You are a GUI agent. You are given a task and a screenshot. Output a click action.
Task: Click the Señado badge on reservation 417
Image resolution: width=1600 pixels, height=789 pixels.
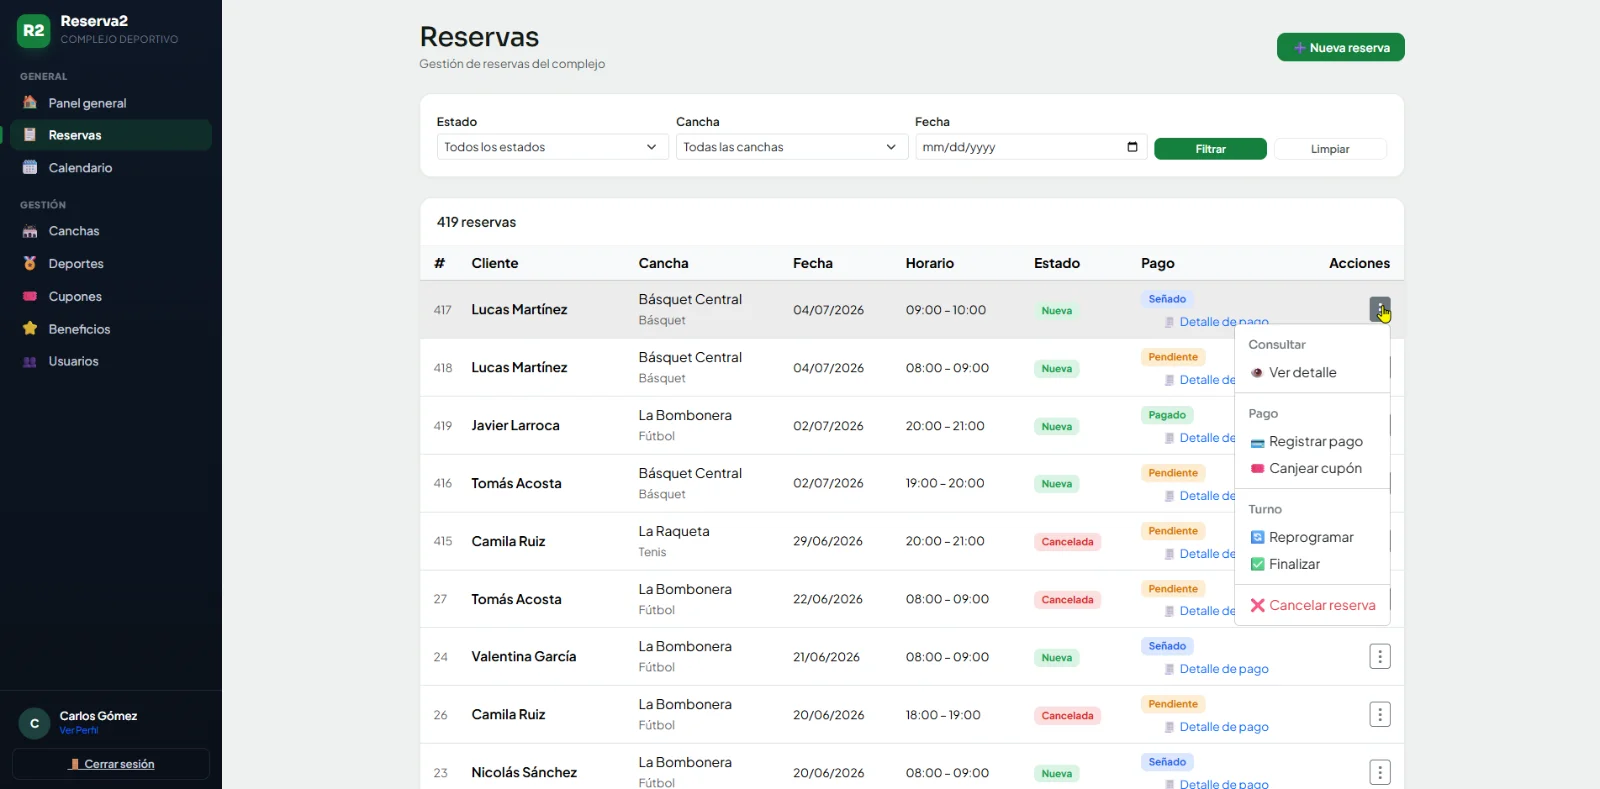tap(1167, 299)
